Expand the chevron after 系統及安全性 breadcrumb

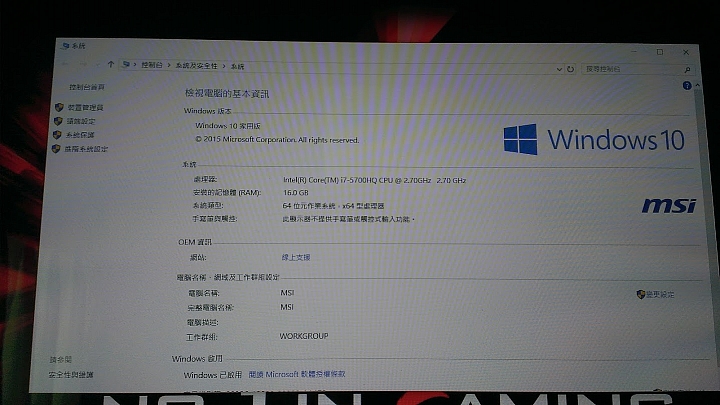224,66
